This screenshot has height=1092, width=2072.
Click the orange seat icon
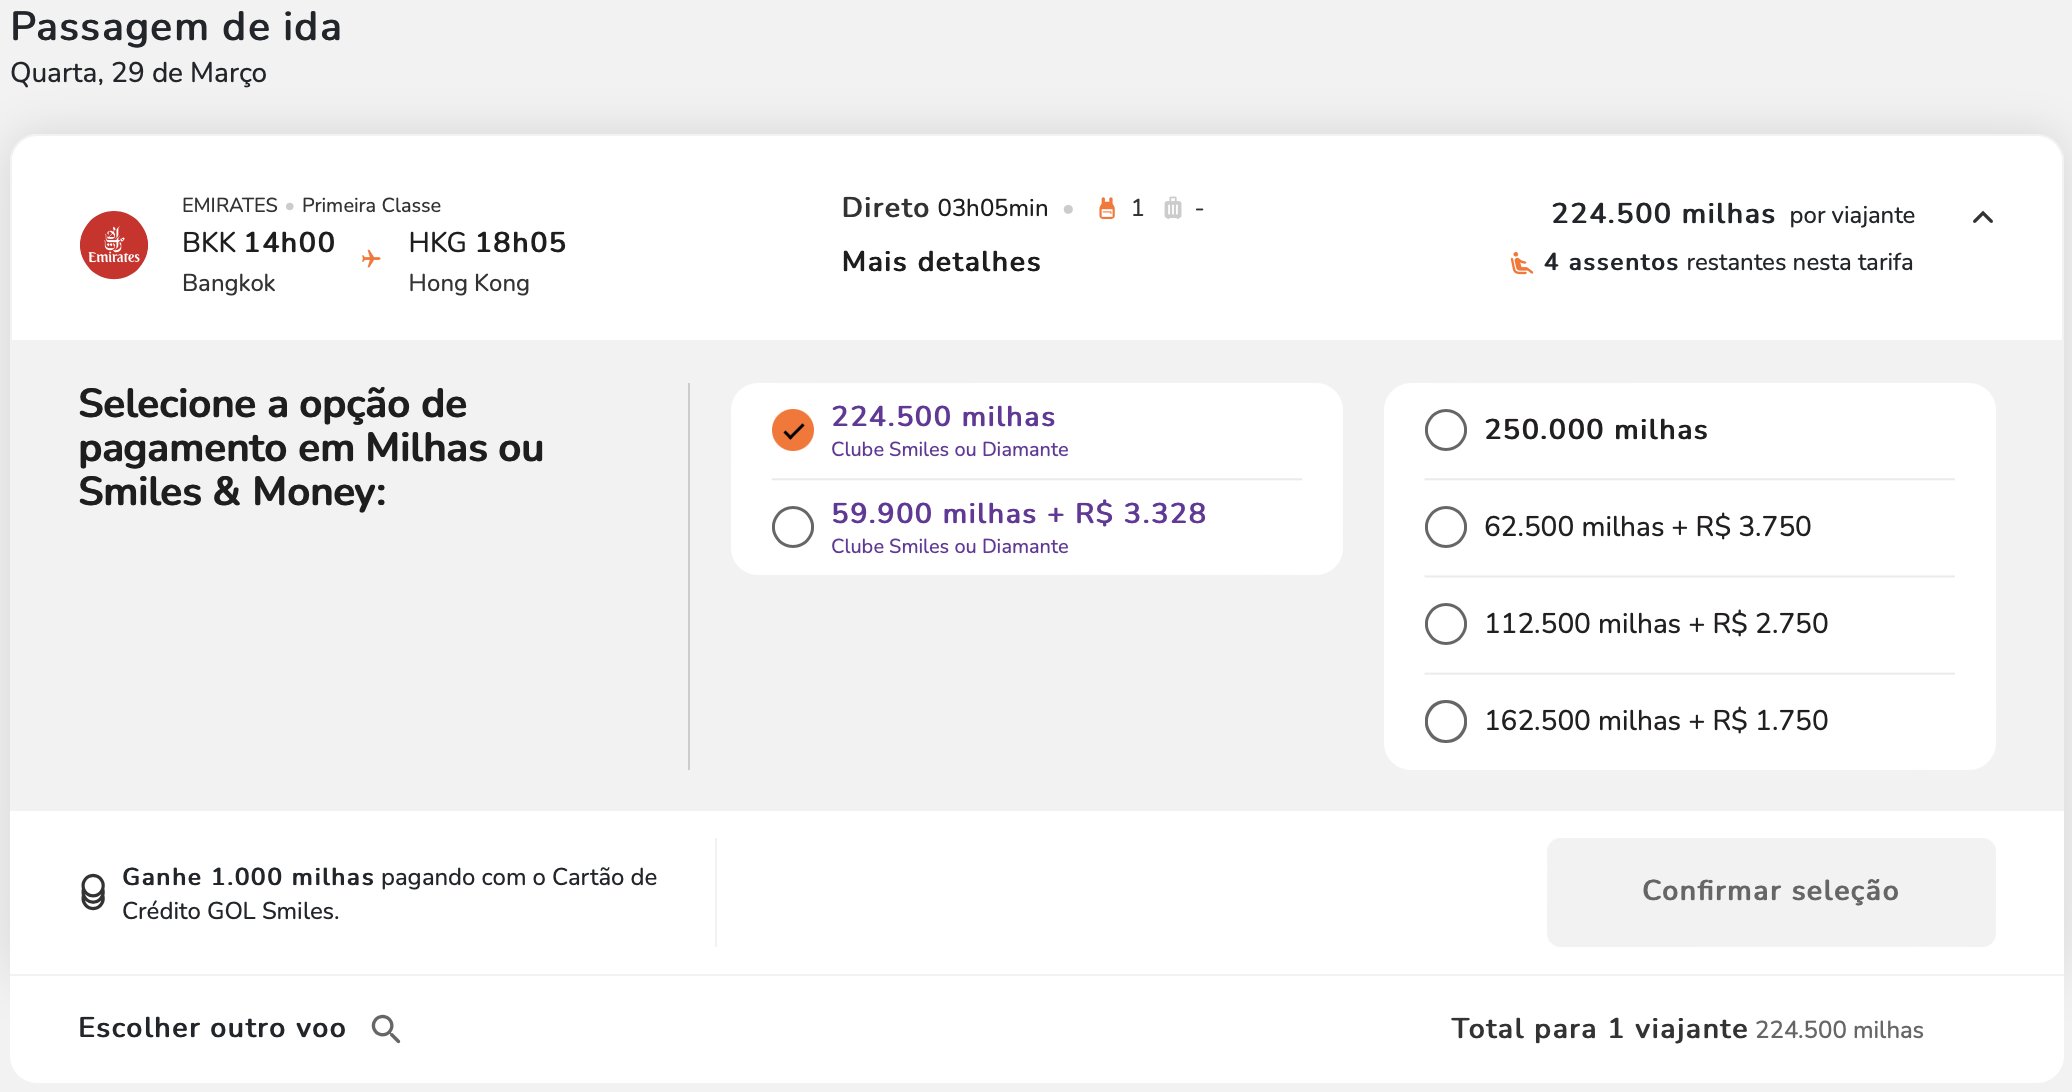(1521, 263)
